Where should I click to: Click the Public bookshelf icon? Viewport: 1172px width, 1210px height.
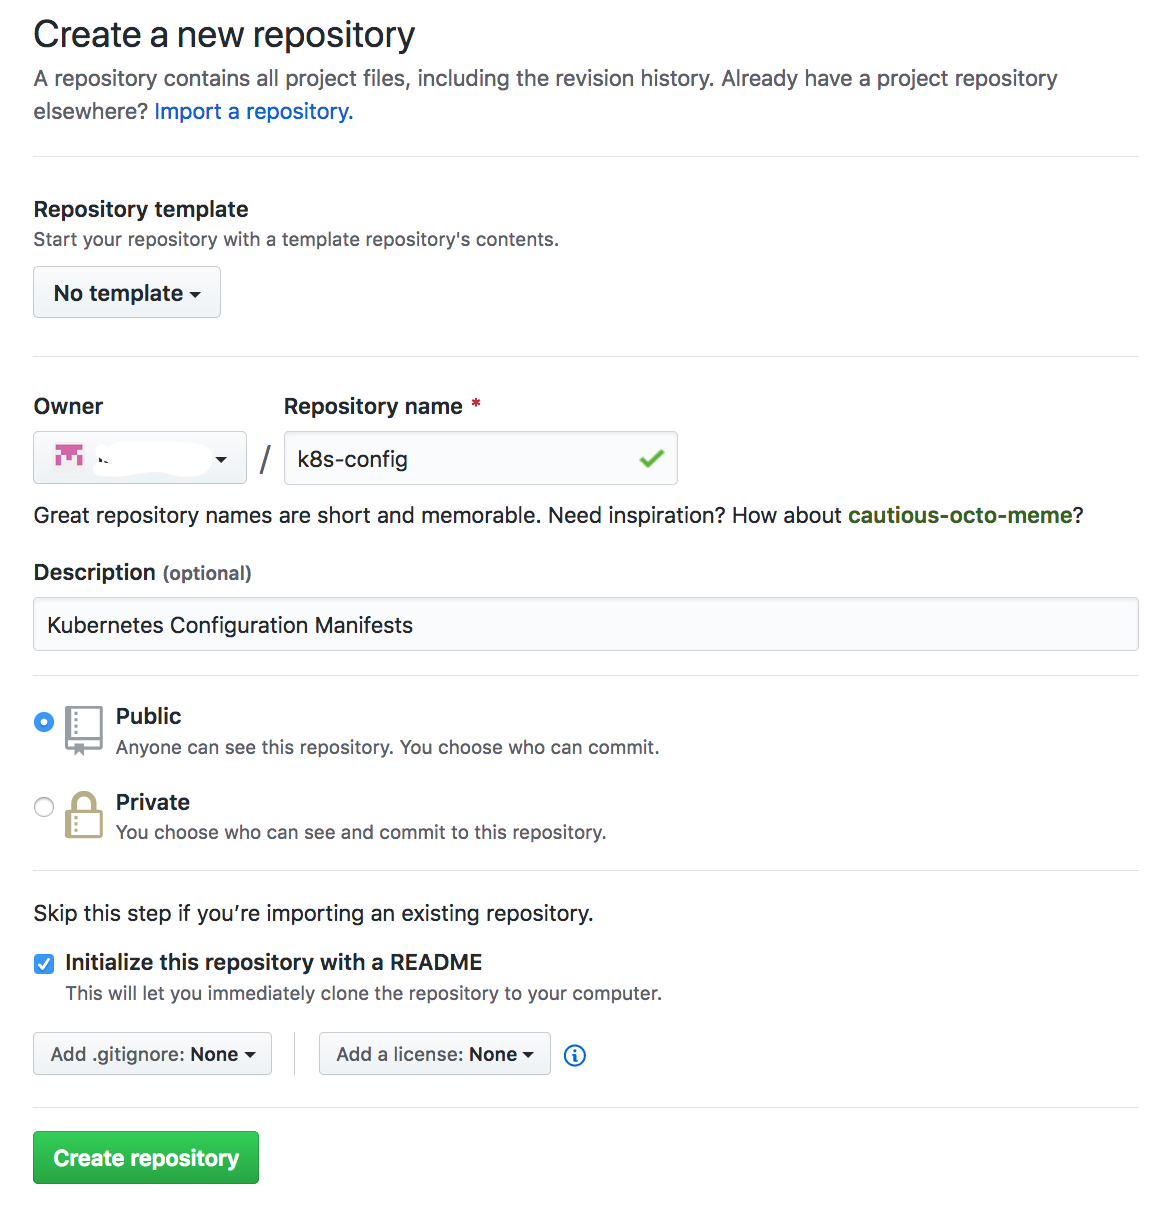point(84,729)
